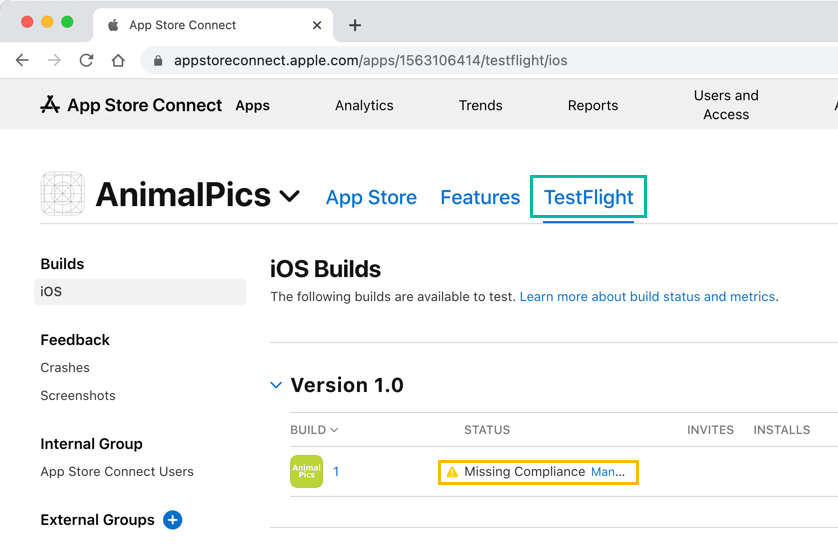Open the App Store Connect Users group
This screenshot has height=545, width=838.
(117, 472)
